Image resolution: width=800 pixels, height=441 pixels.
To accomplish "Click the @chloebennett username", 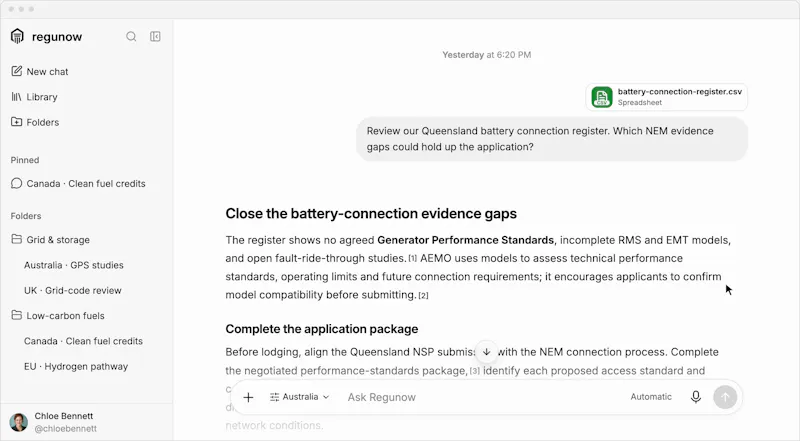I will pyautogui.click(x=65, y=429).
